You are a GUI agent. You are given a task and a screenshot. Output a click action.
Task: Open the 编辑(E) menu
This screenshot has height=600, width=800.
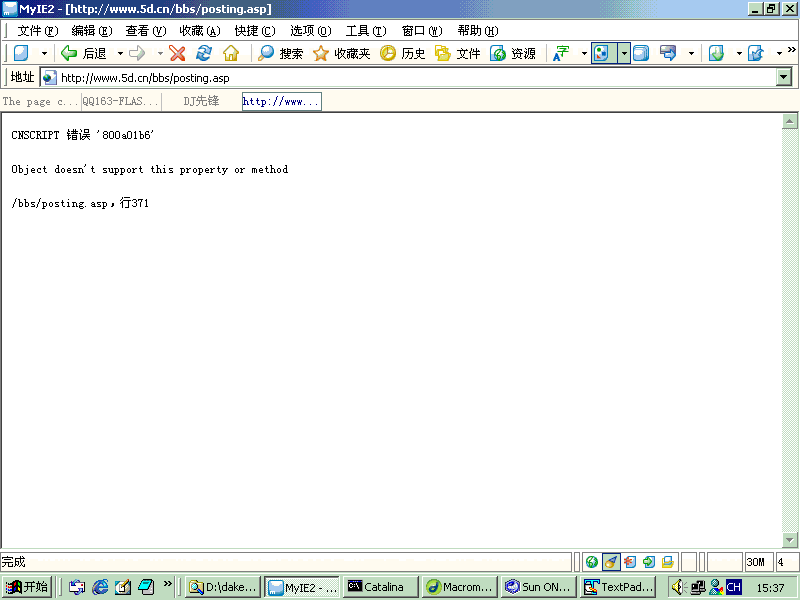tap(92, 31)
